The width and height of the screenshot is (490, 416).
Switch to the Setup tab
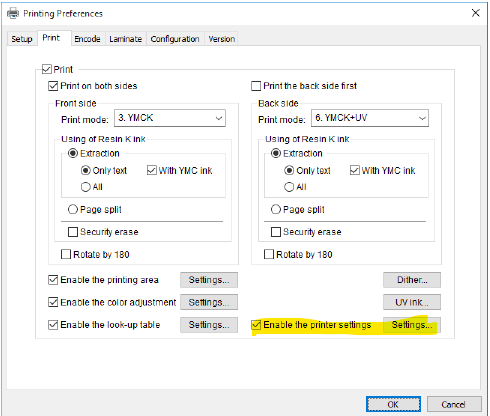coord(22,39)
